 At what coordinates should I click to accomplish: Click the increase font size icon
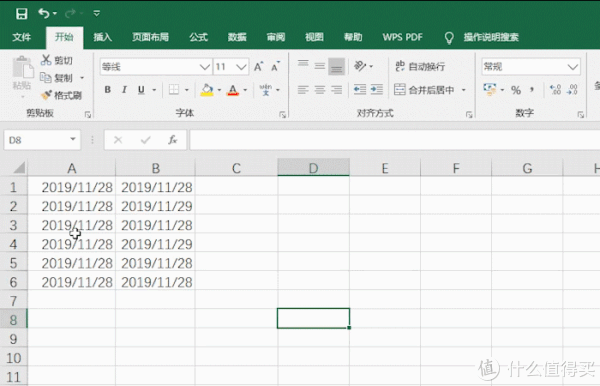[x=259, y=67]
